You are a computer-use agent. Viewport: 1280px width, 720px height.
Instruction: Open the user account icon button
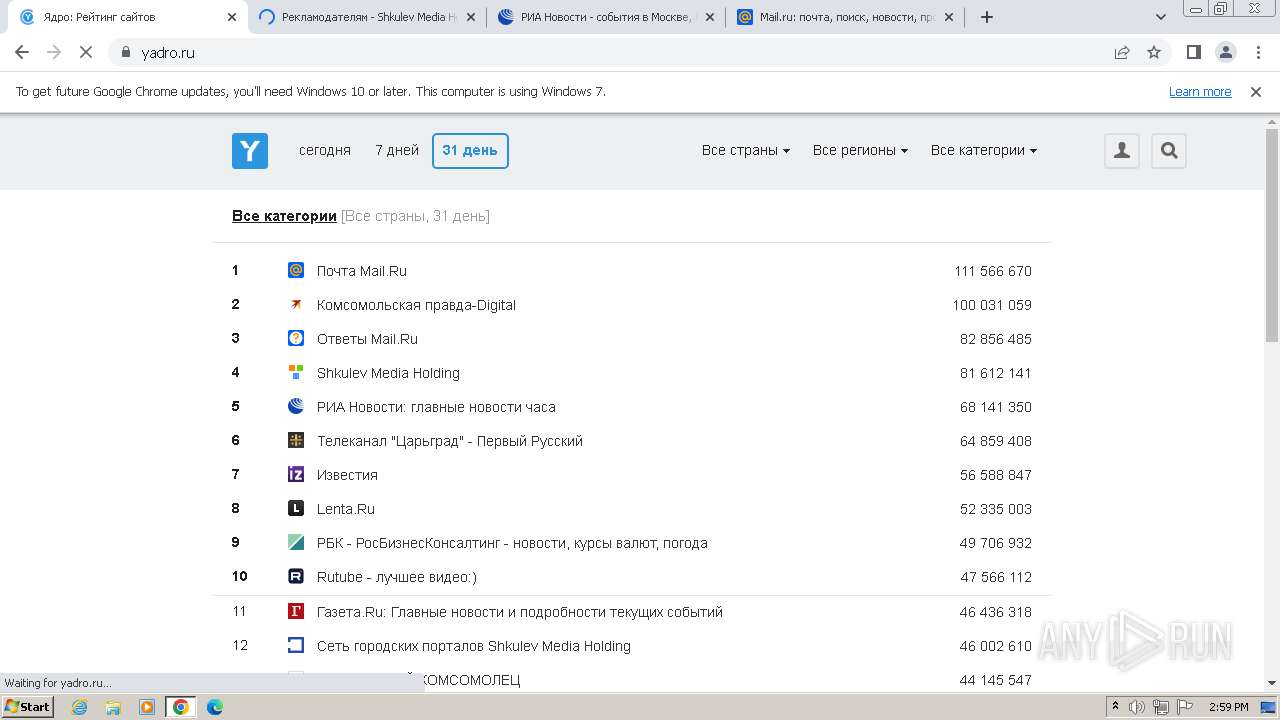[x=1122, y=151]
